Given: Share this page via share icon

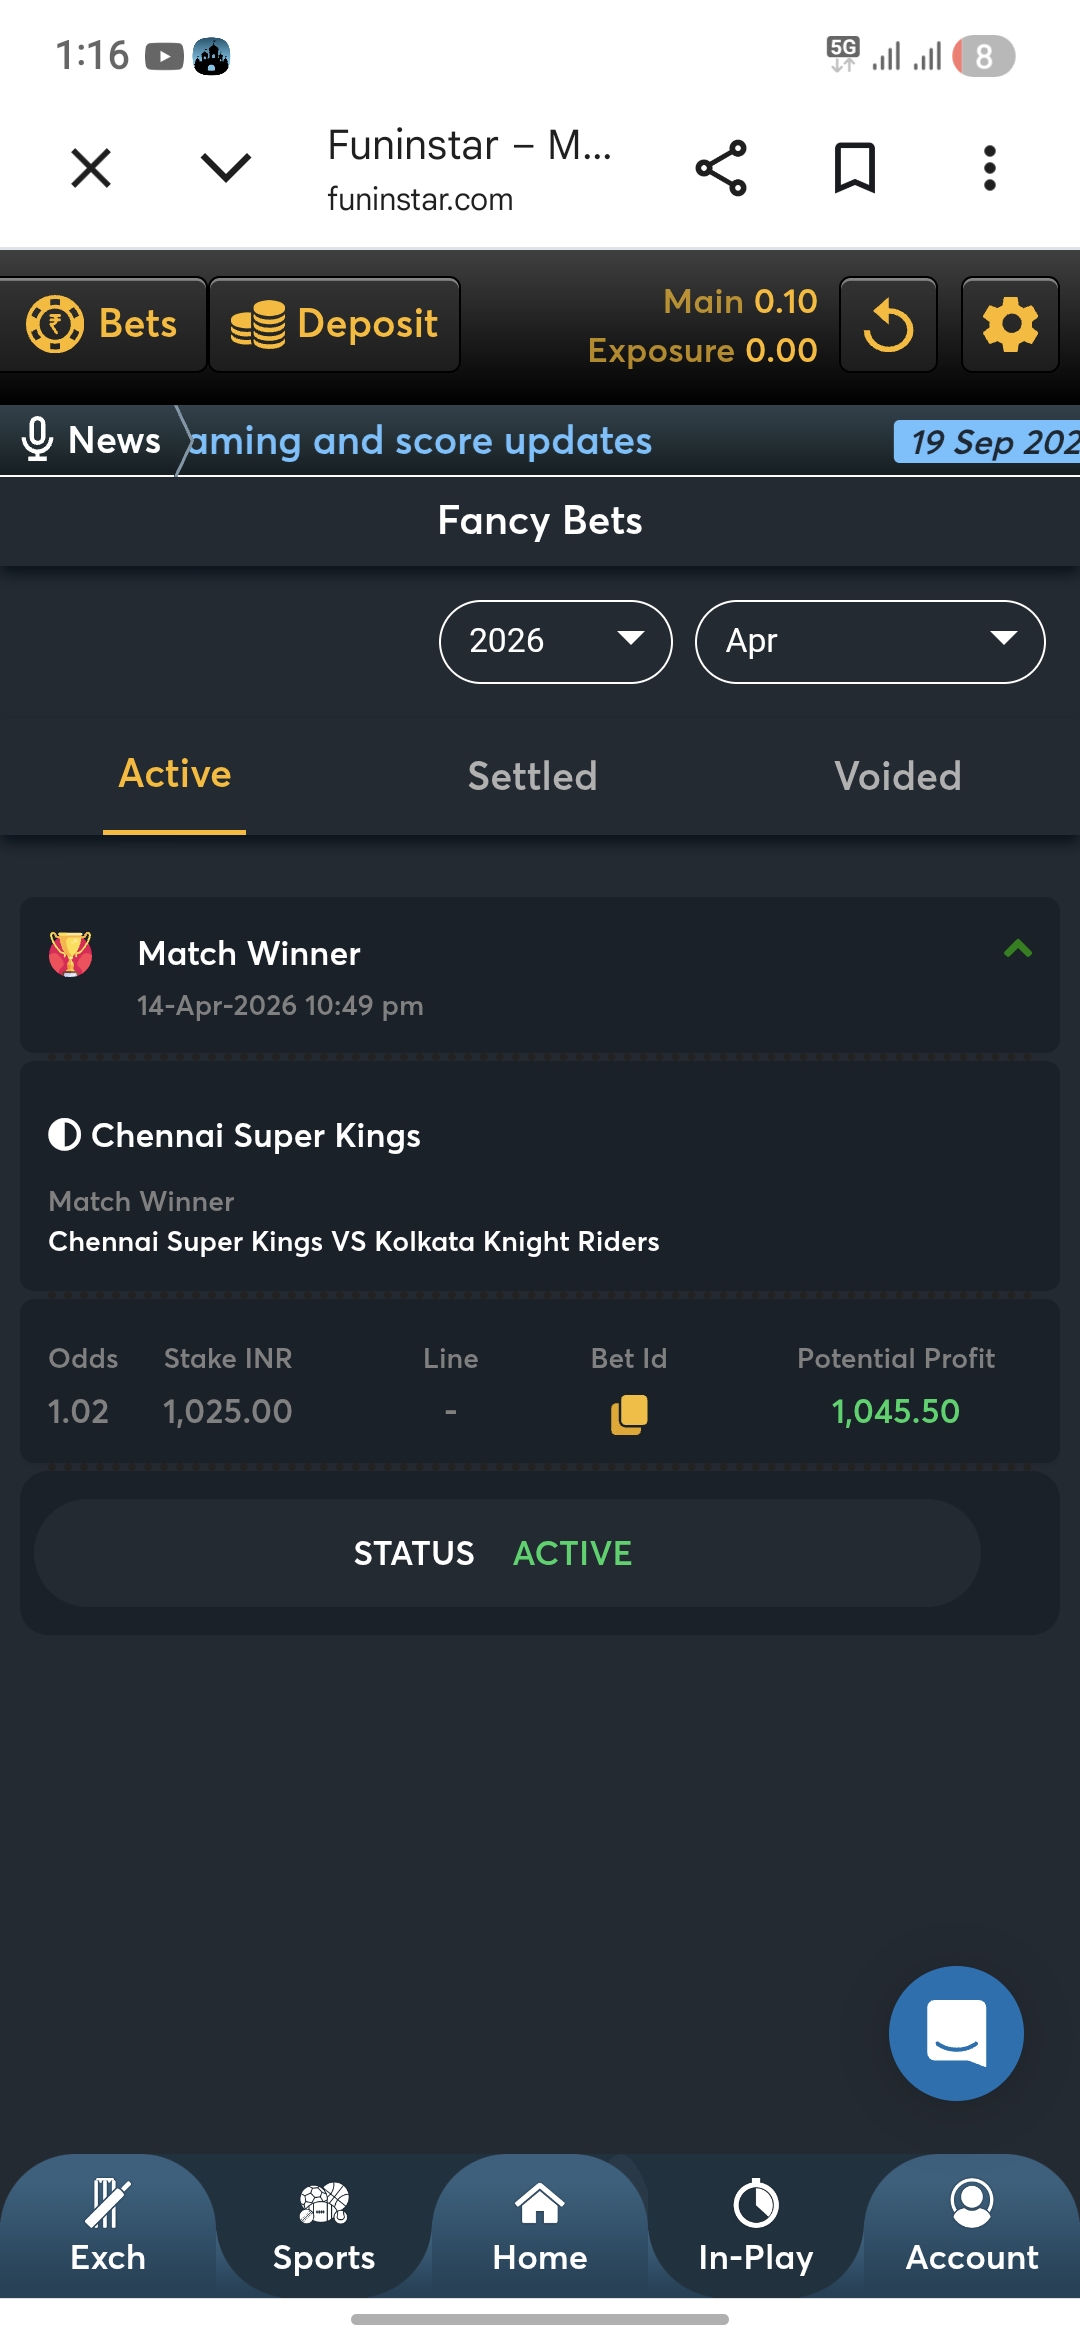Looking at the screenshot, I should 721,168.
